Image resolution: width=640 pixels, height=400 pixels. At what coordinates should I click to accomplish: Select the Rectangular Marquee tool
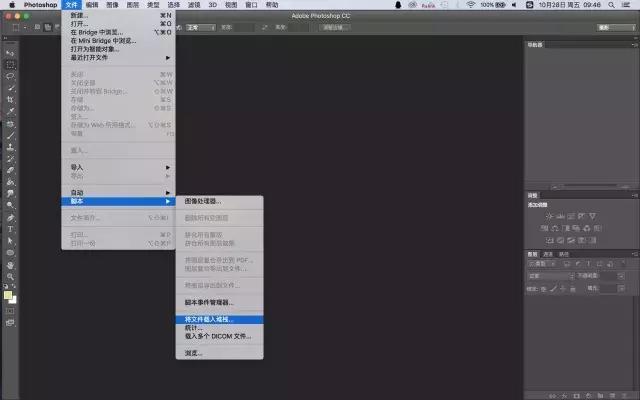10,64
